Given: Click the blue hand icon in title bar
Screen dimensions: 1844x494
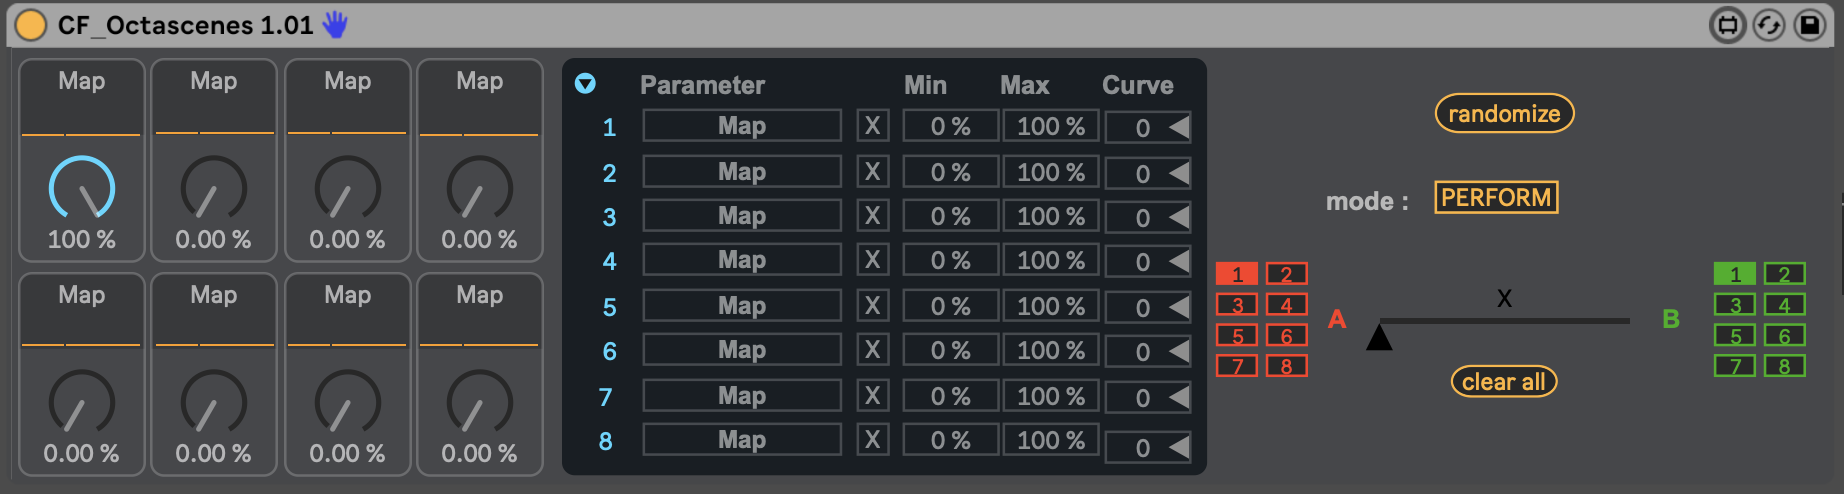Looking at the screenshot, I should [x=335, y=25].
